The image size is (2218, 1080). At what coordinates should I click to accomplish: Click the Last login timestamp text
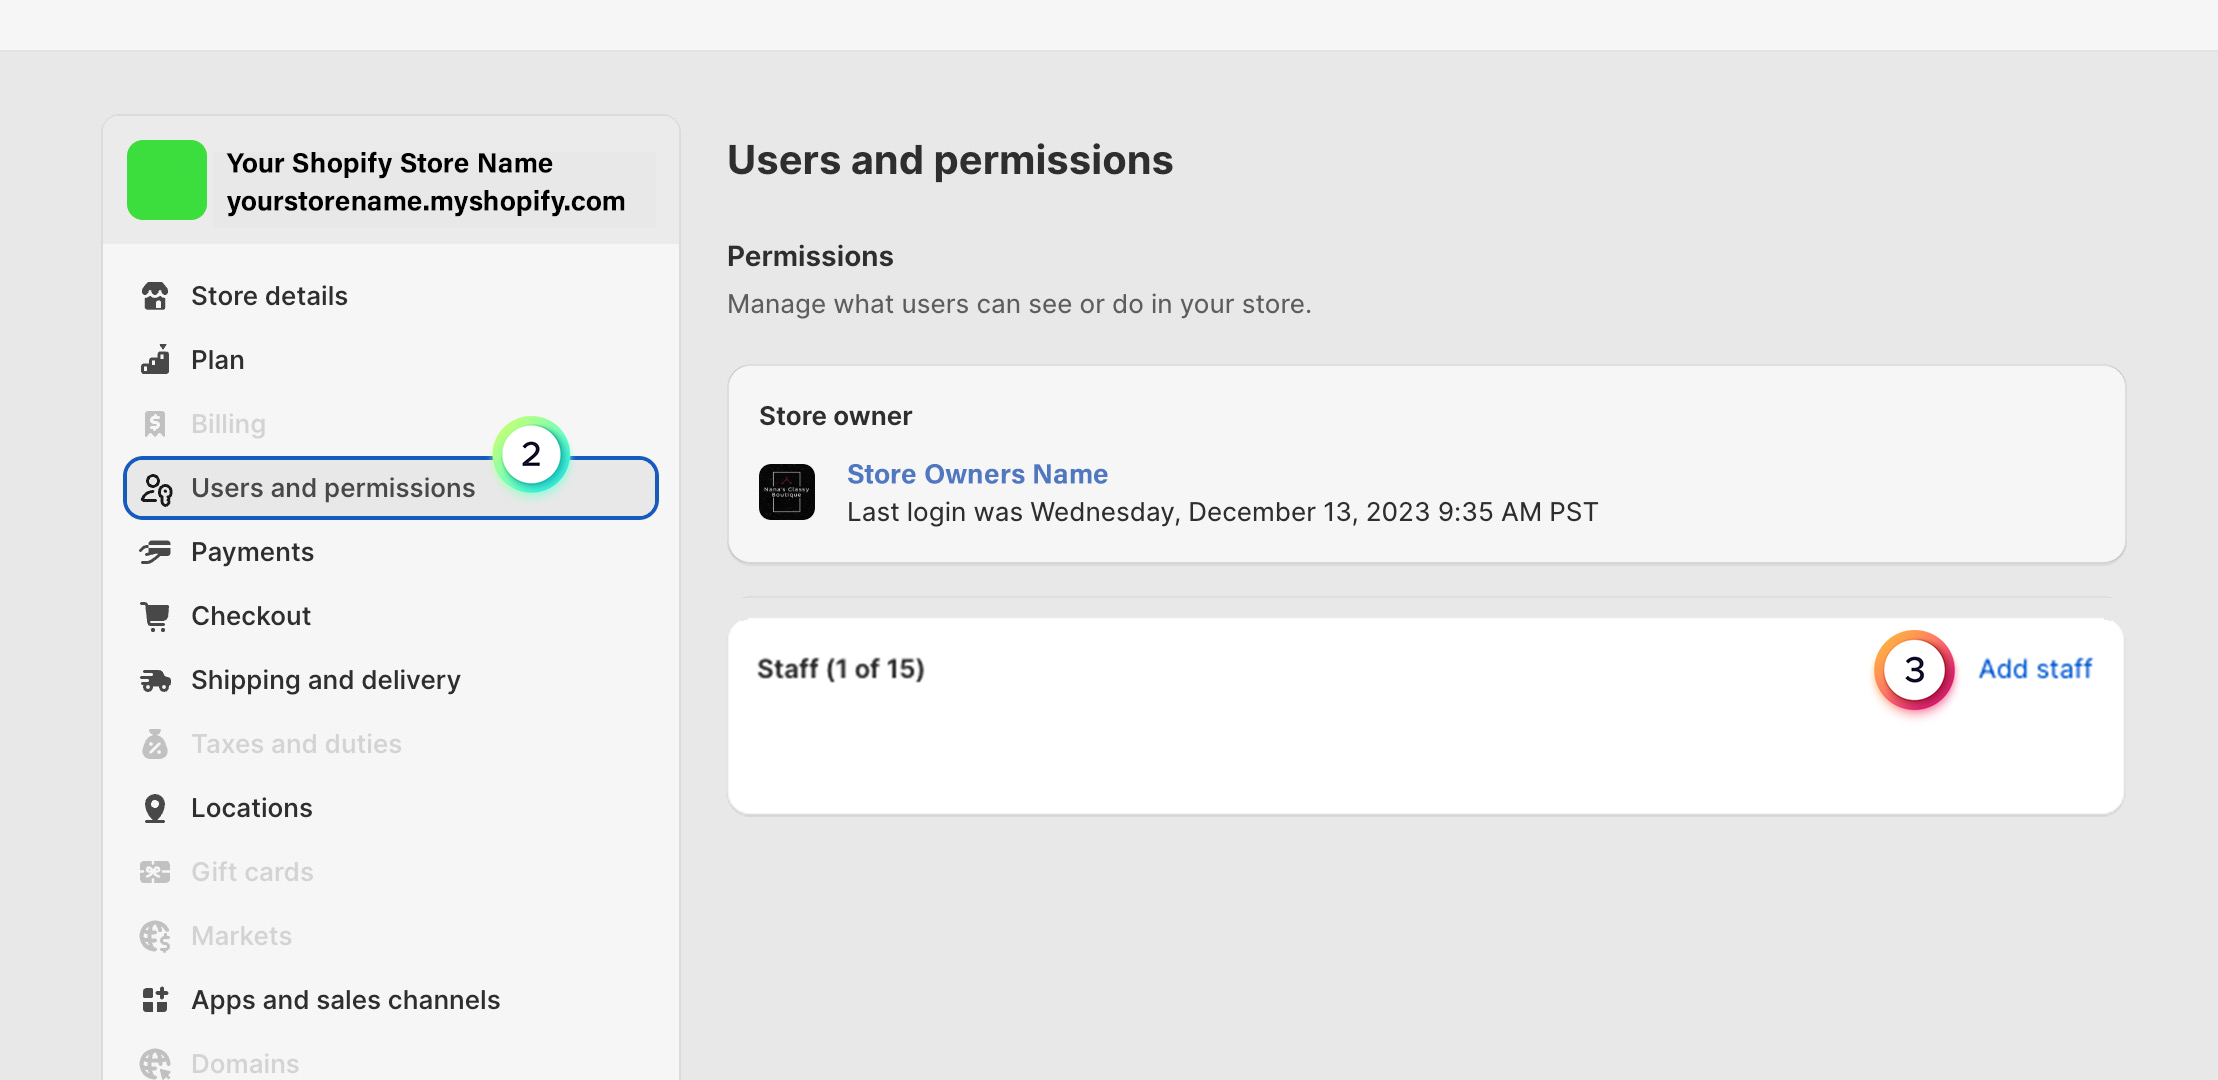pos(1222,512)
